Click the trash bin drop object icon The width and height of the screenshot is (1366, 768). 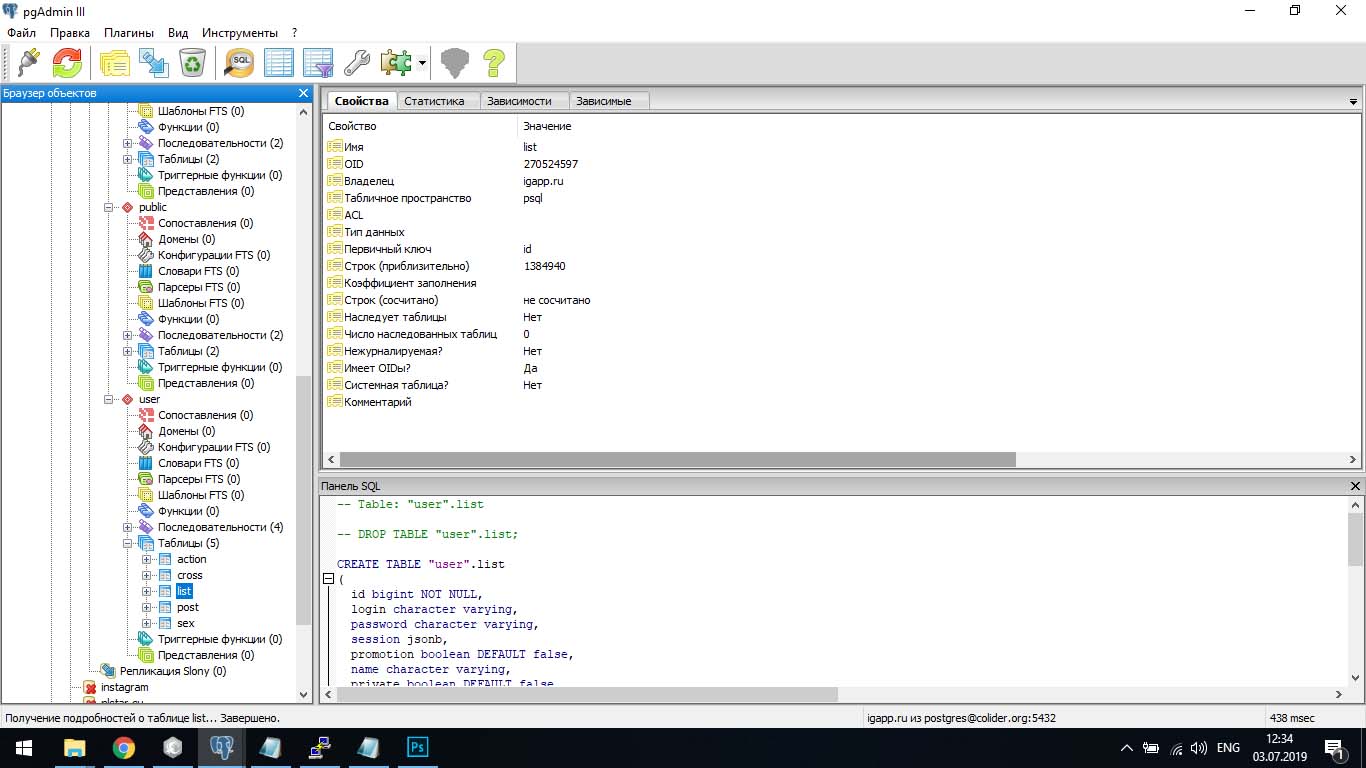[x=192, y=63]
